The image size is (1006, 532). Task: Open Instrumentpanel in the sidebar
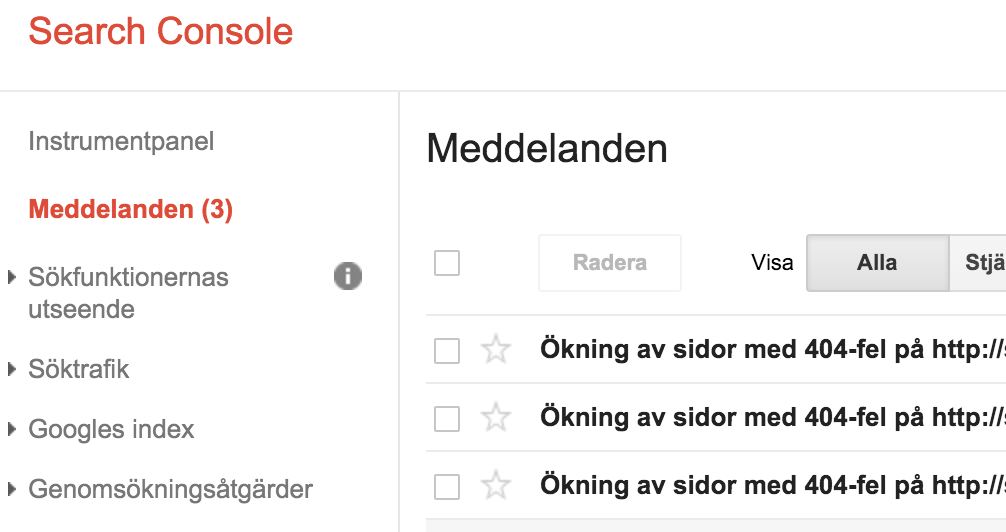pos(121,142)
